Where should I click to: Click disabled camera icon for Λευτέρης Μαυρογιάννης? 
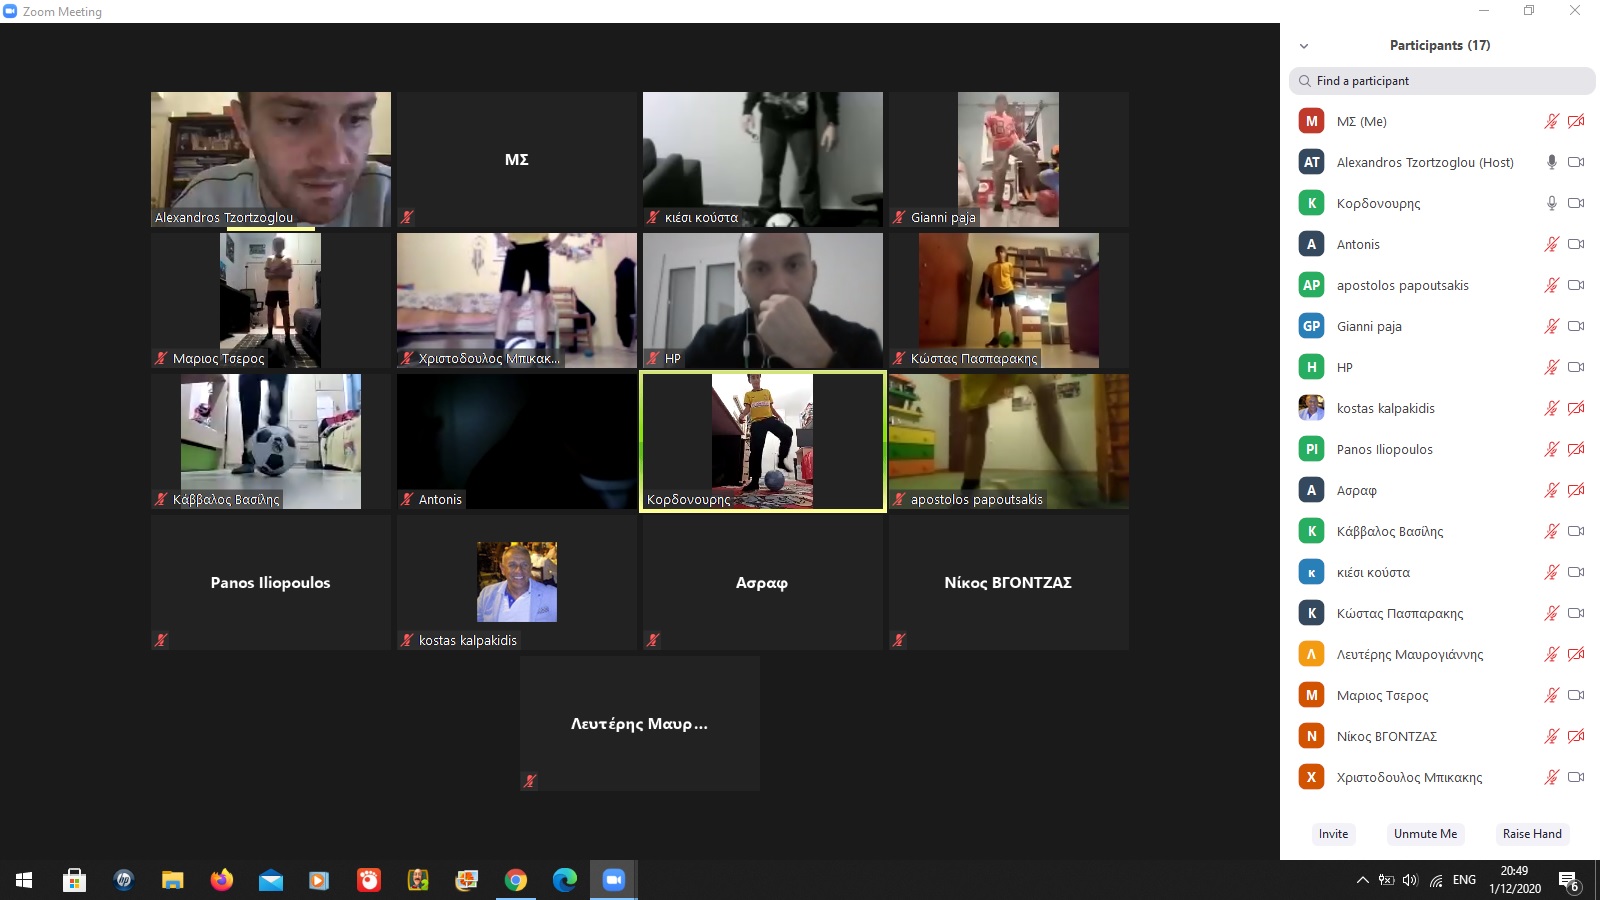pyautogui.click(x=1576, y=654)
